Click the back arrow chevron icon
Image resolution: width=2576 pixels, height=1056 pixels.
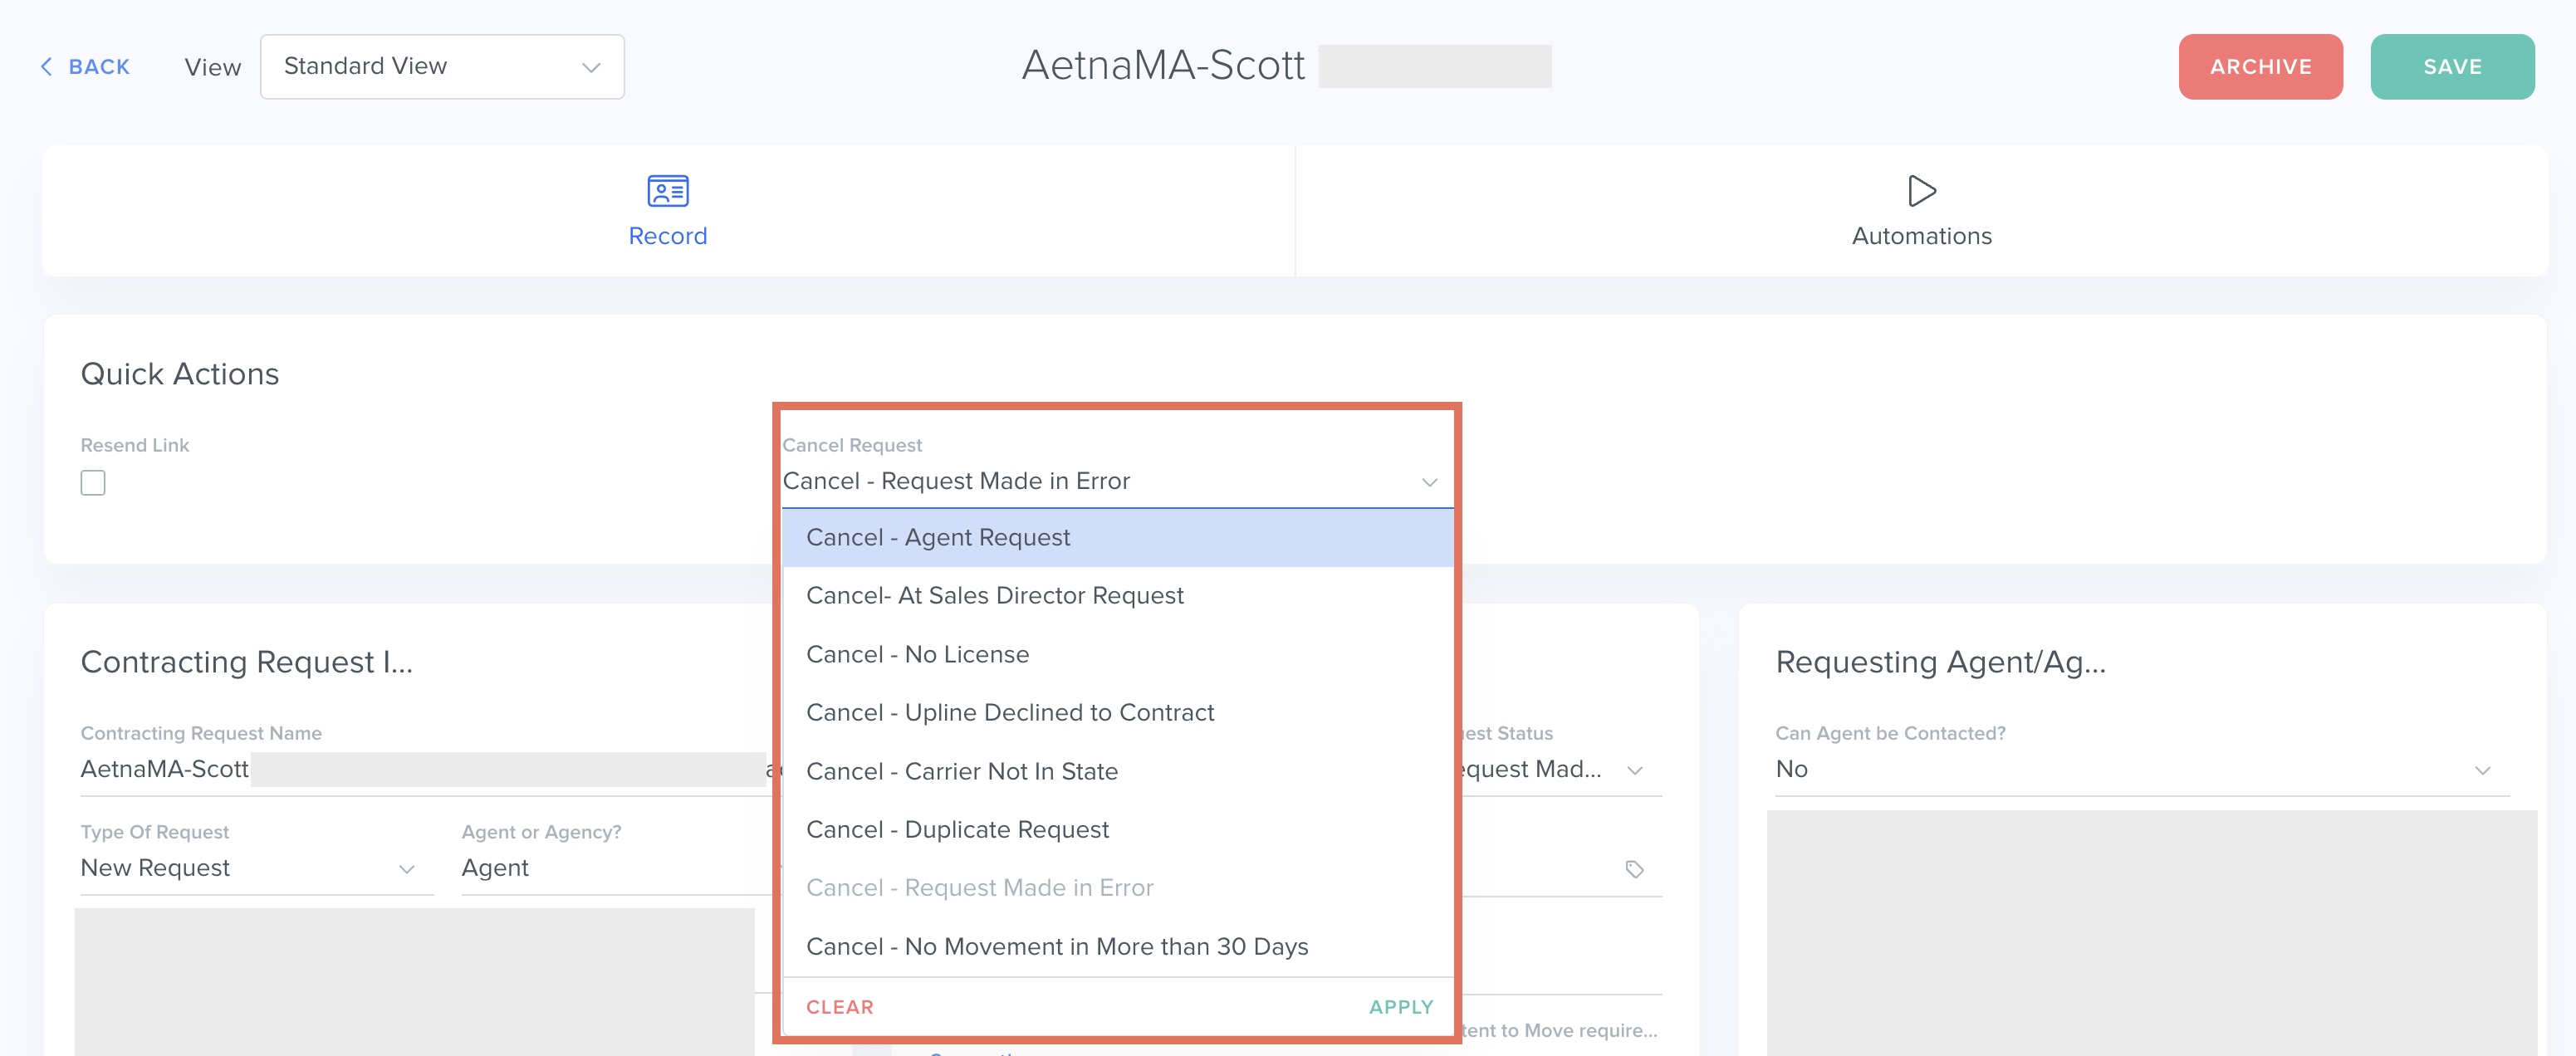pyautogui.click(x=46, y=67)
